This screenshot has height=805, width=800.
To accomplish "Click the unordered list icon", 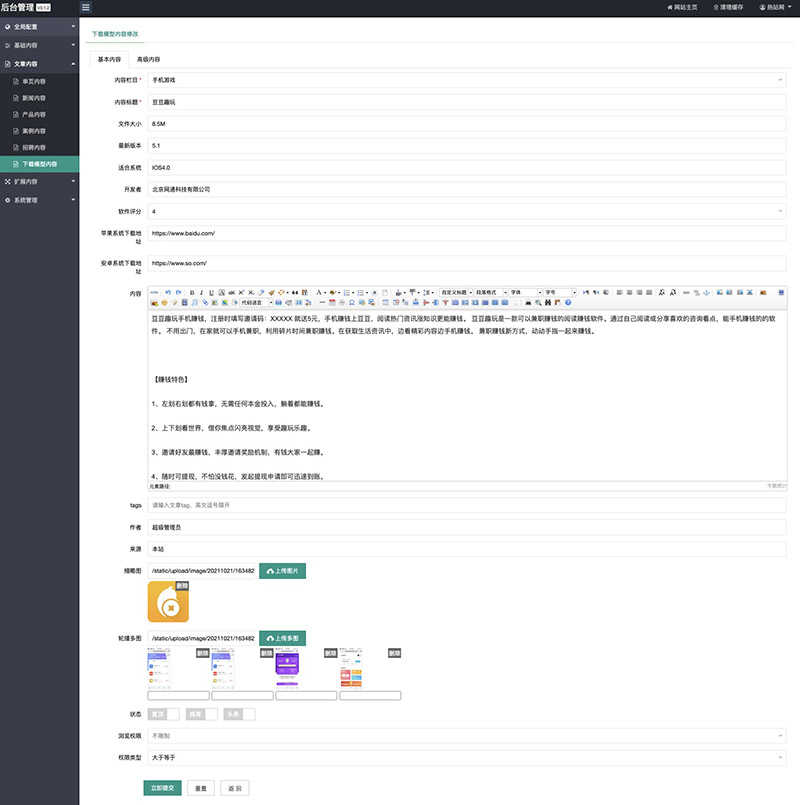I will pyautogui.click(x=360, y=292).
